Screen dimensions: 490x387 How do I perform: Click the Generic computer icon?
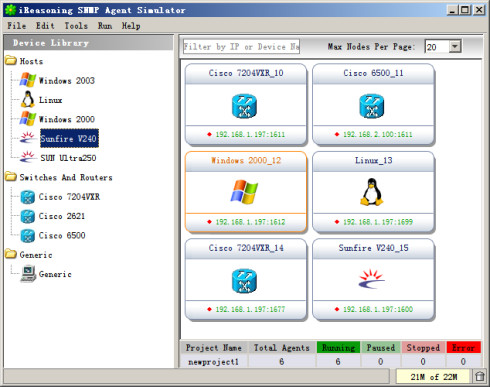(28, 274)
